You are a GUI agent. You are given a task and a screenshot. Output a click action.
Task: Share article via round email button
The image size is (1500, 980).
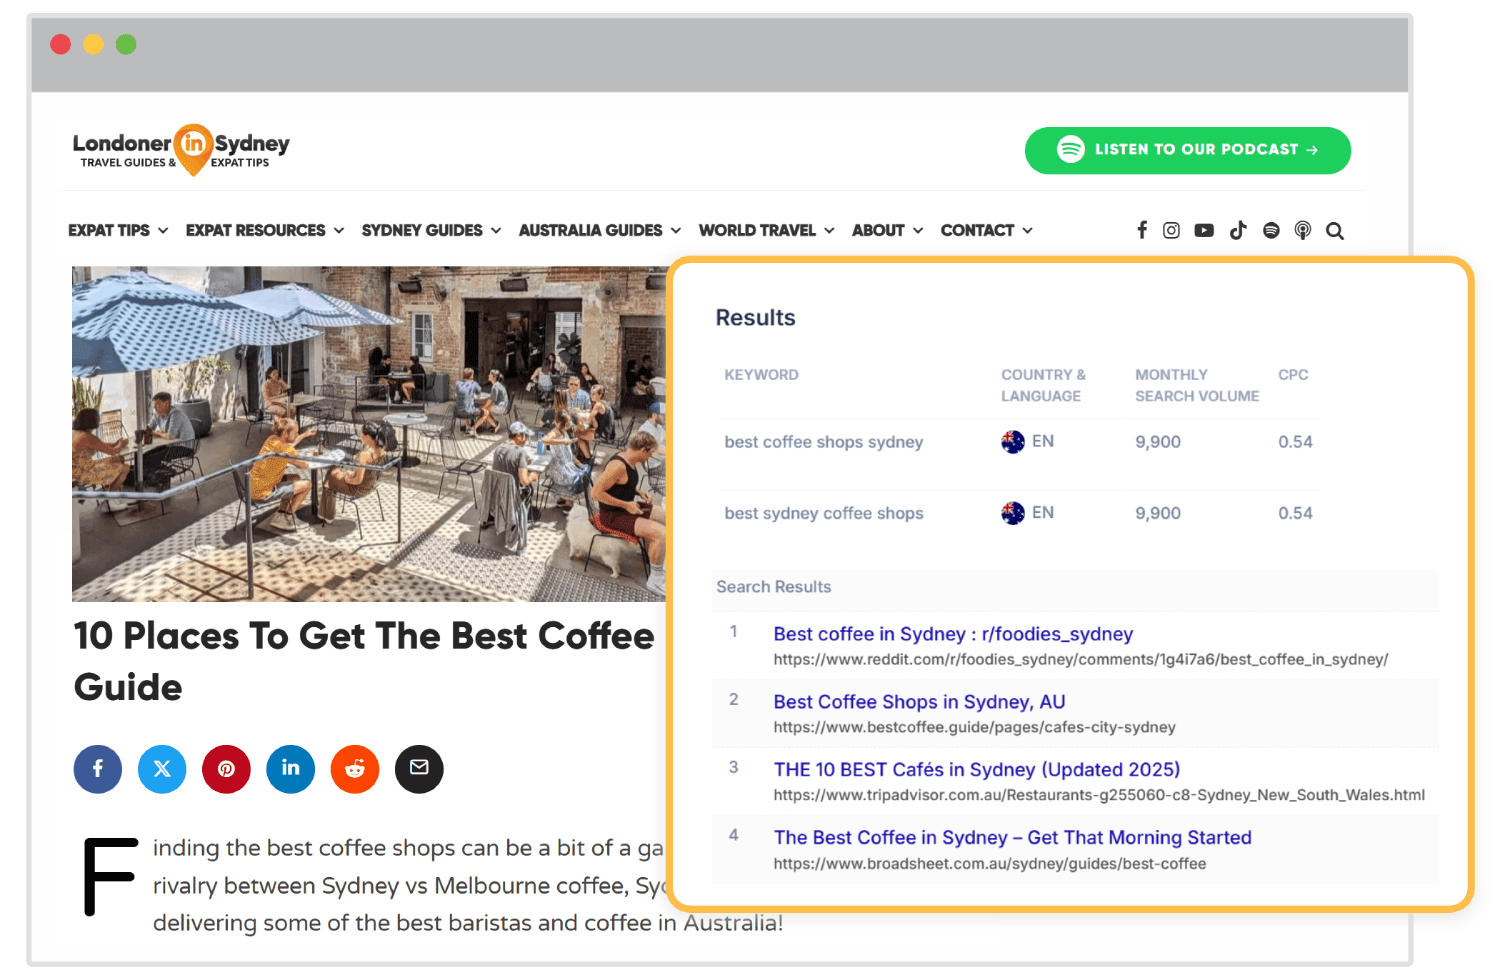point(419,769)
